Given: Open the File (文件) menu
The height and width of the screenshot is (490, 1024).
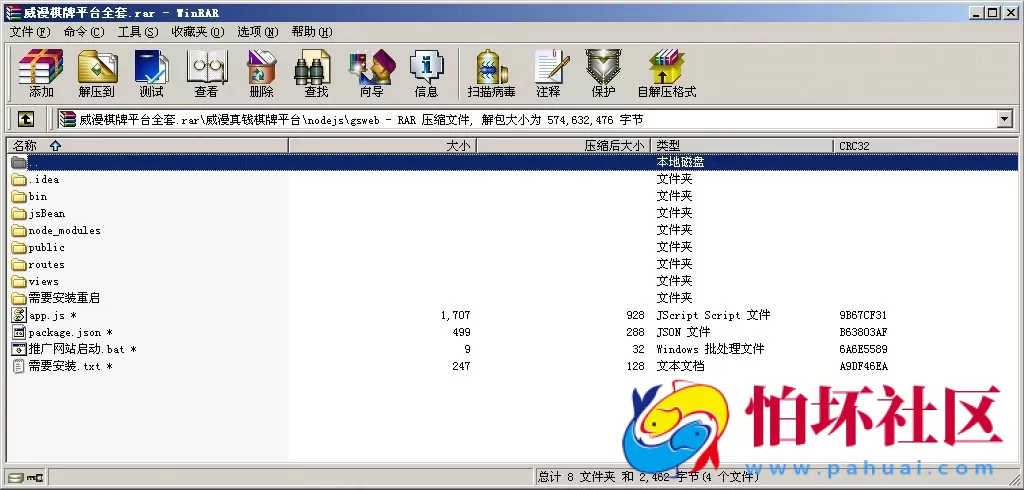Looking at the screenshot, I should (x=30, y=31).
